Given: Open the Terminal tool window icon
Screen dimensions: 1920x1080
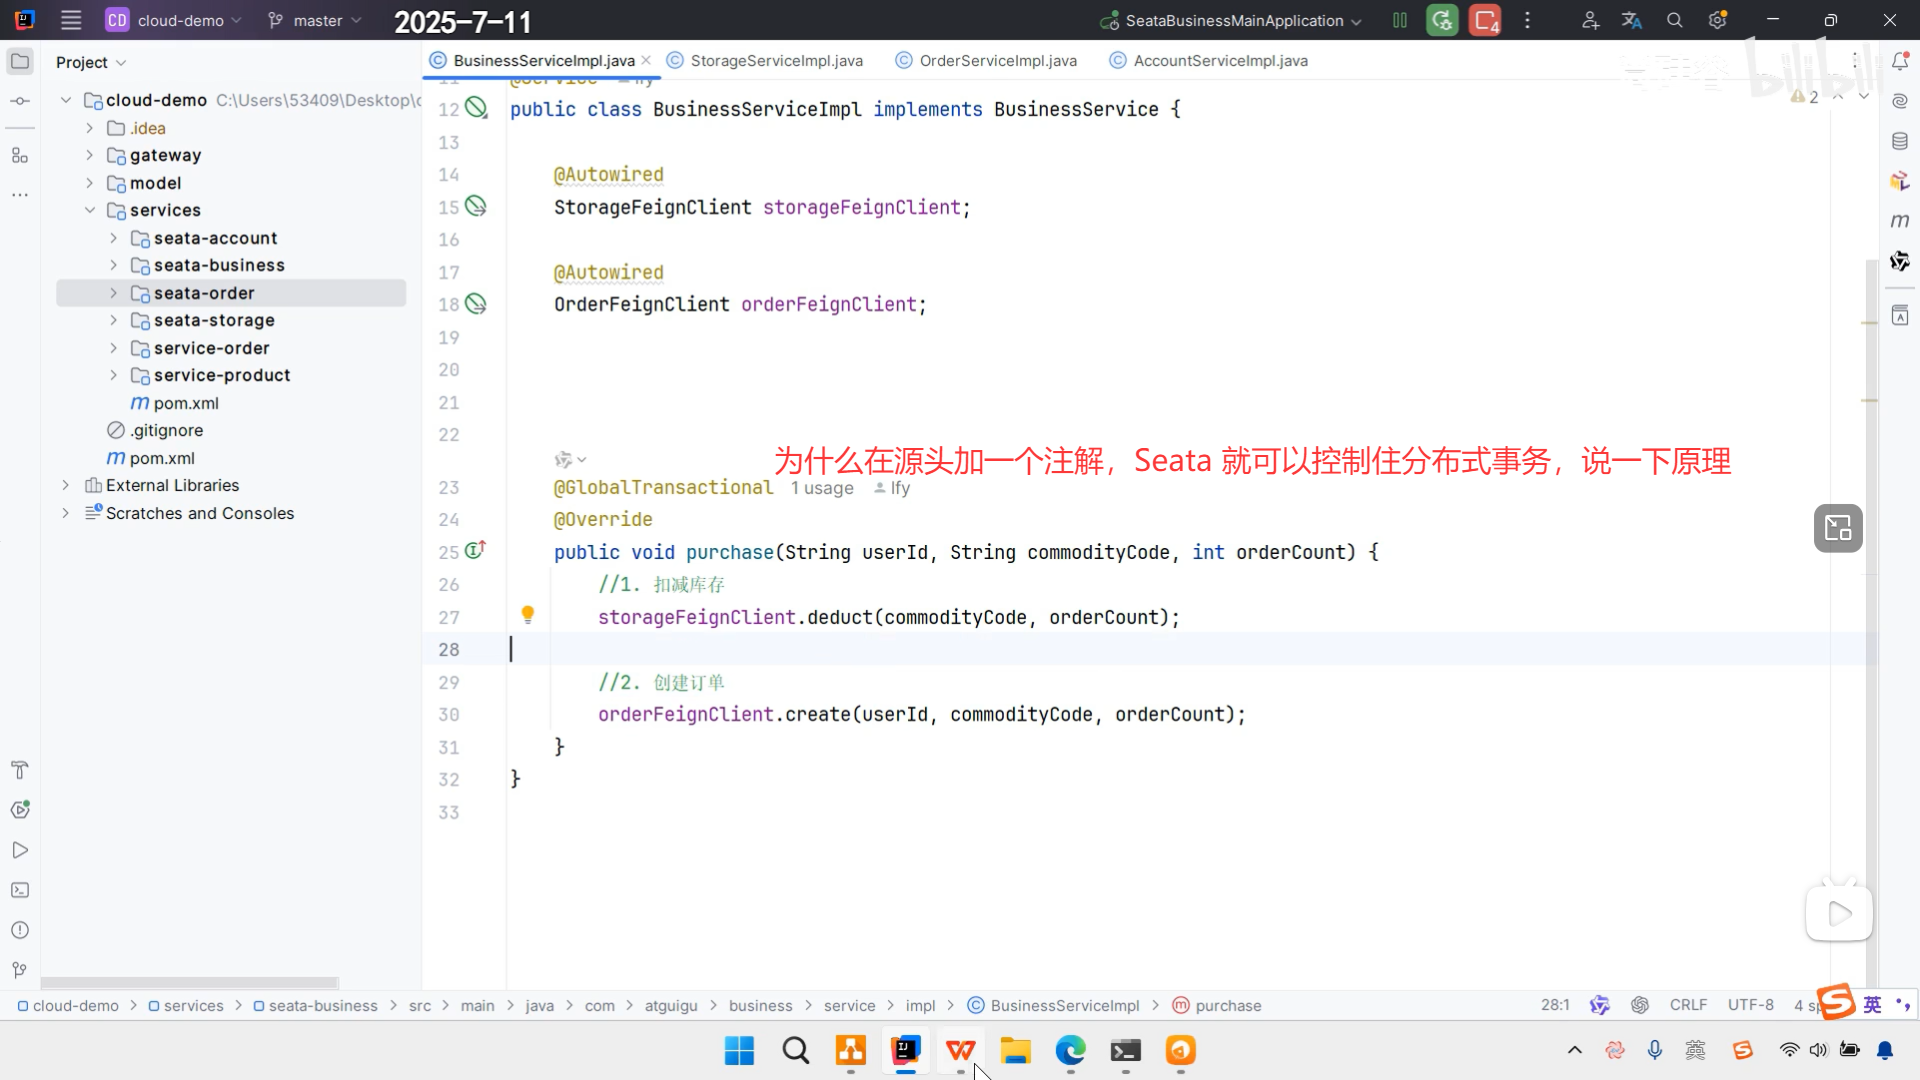Looking at the screenshot, I should tap(19, 890).
